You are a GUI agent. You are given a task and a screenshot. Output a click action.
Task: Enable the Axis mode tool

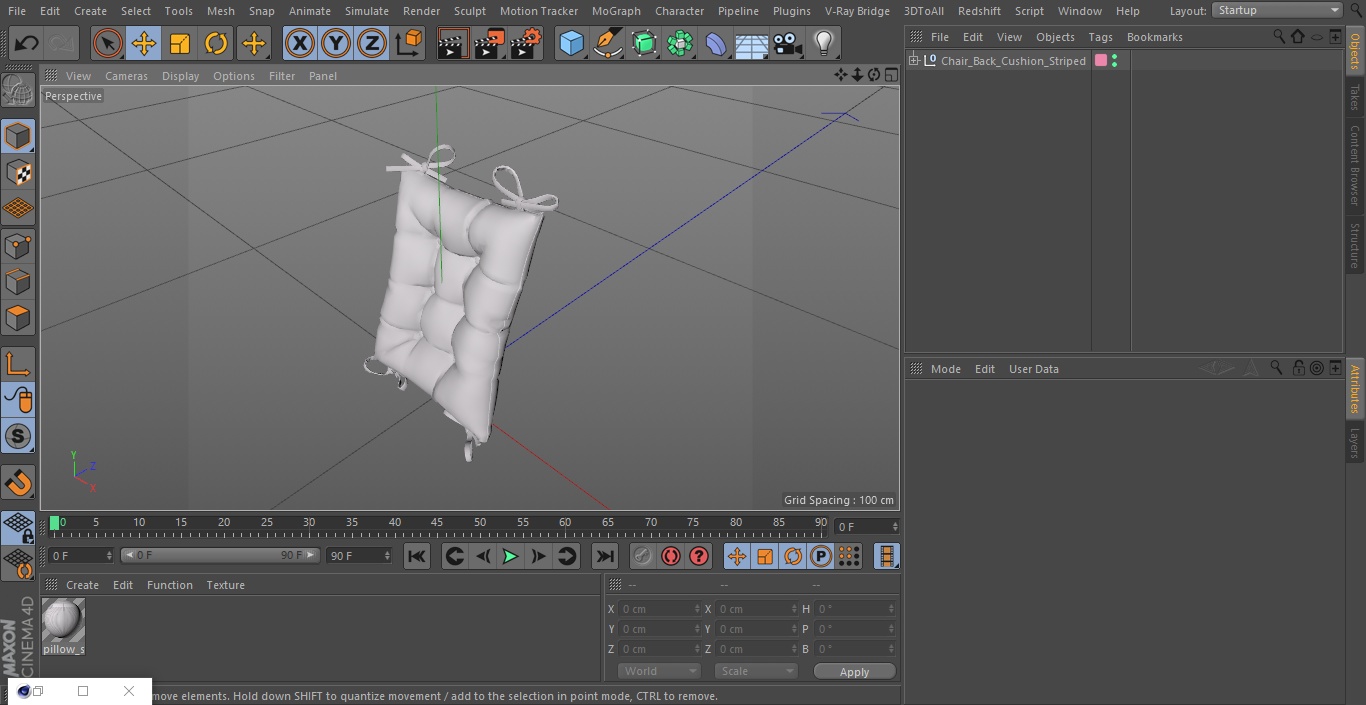point(18,364)
